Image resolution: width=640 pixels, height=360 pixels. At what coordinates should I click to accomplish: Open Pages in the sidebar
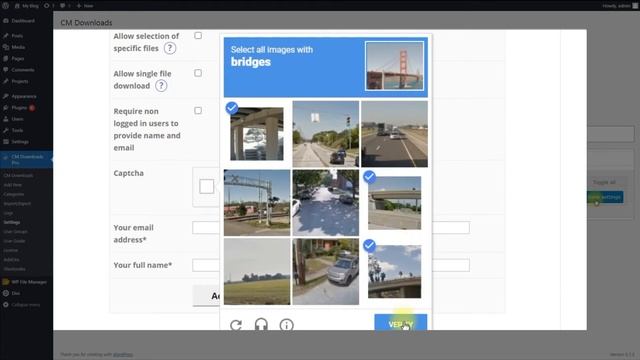tap(18, 59)
